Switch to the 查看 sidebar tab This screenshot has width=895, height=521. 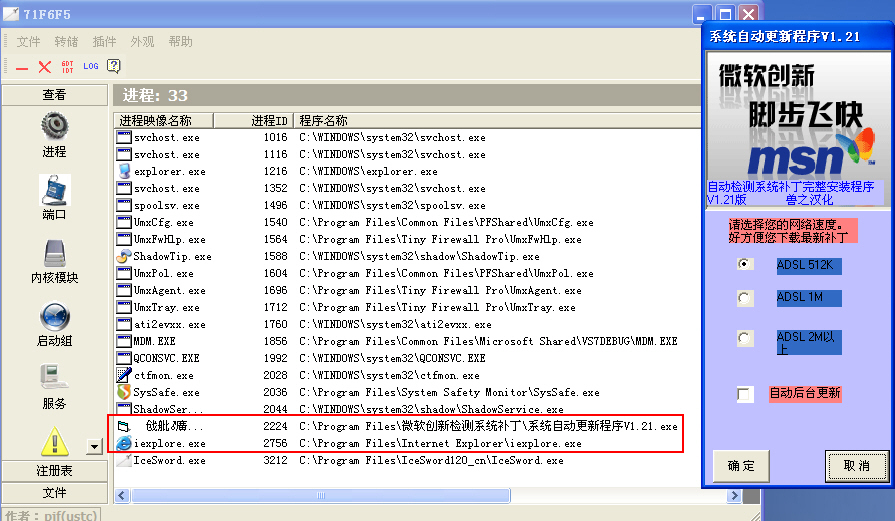click(54, 95)
